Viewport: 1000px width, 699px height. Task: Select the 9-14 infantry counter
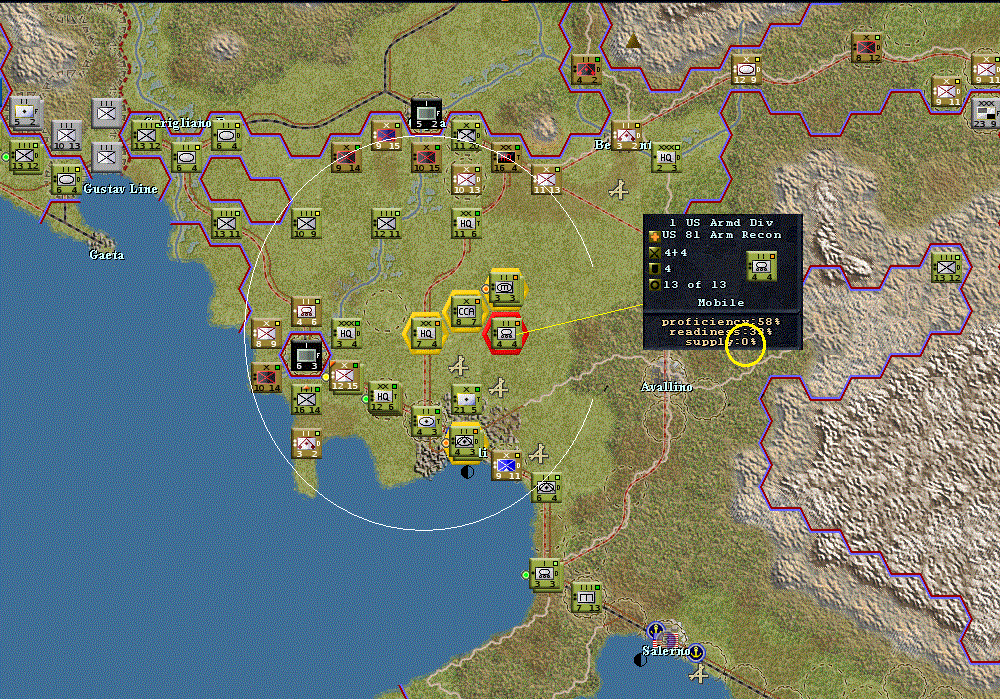click(x=347, y=158)
